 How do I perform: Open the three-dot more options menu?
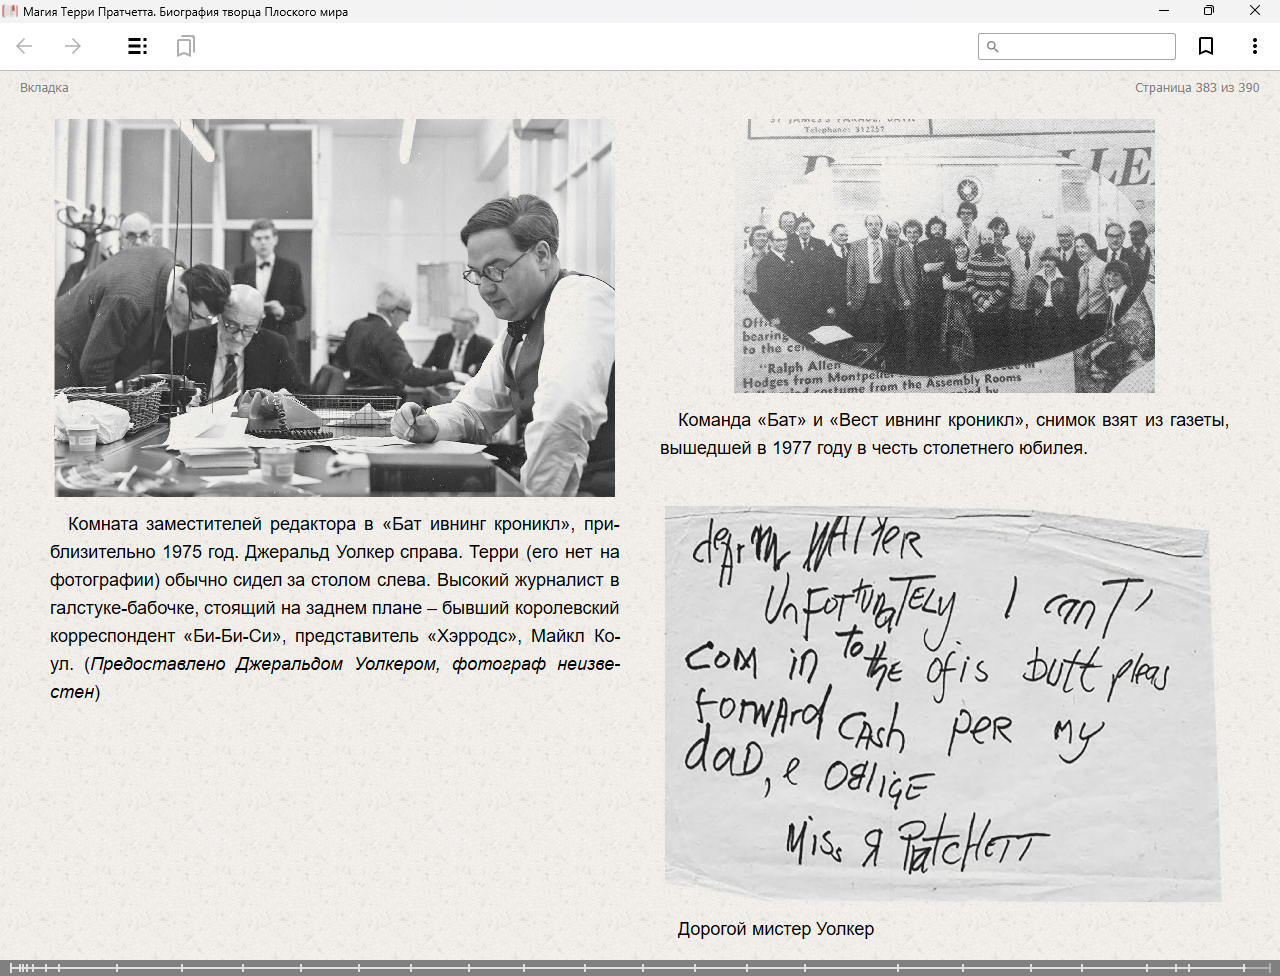1254,46
